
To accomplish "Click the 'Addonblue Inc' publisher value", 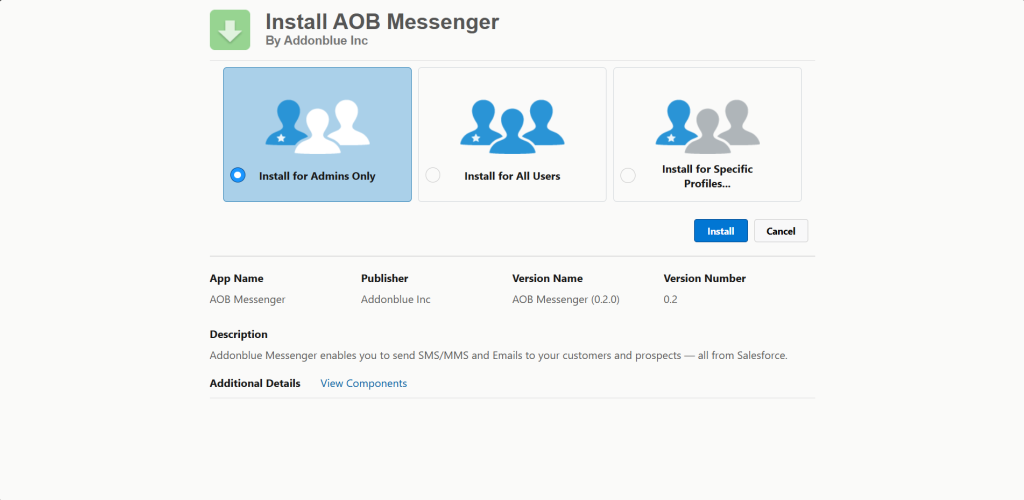I will pos(395,299).
